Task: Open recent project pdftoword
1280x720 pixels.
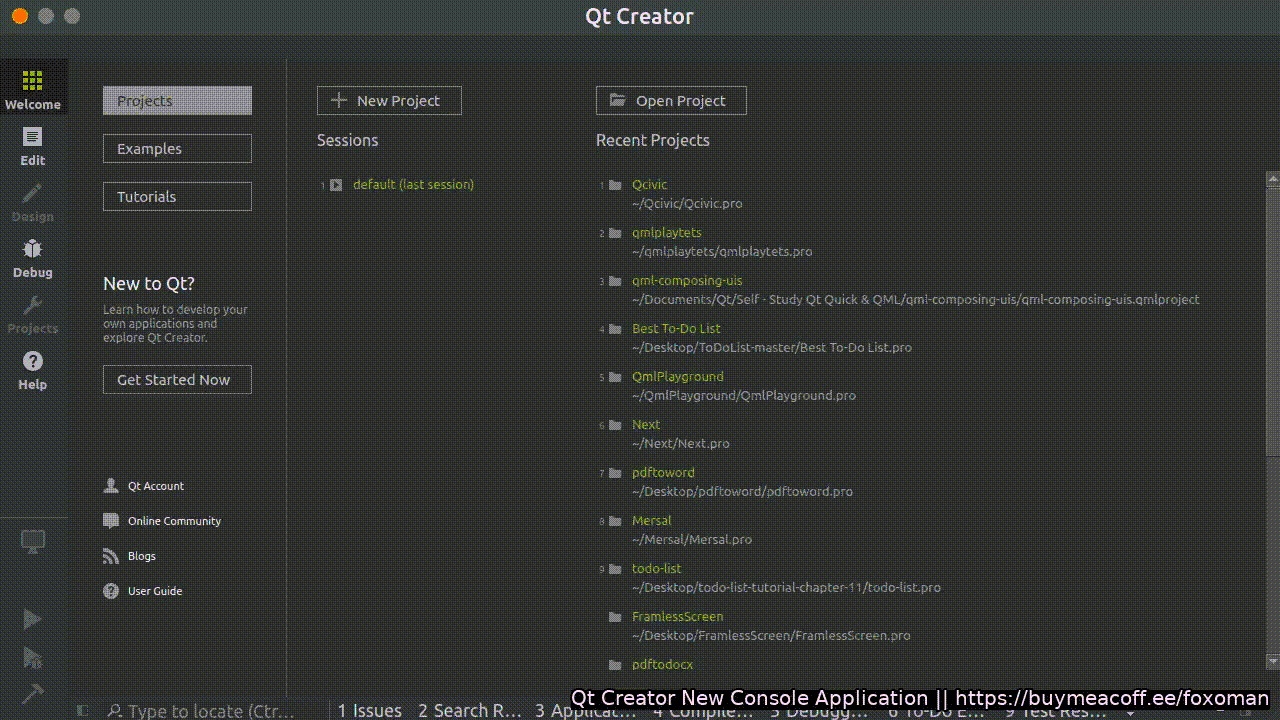Action: [663, 472]
